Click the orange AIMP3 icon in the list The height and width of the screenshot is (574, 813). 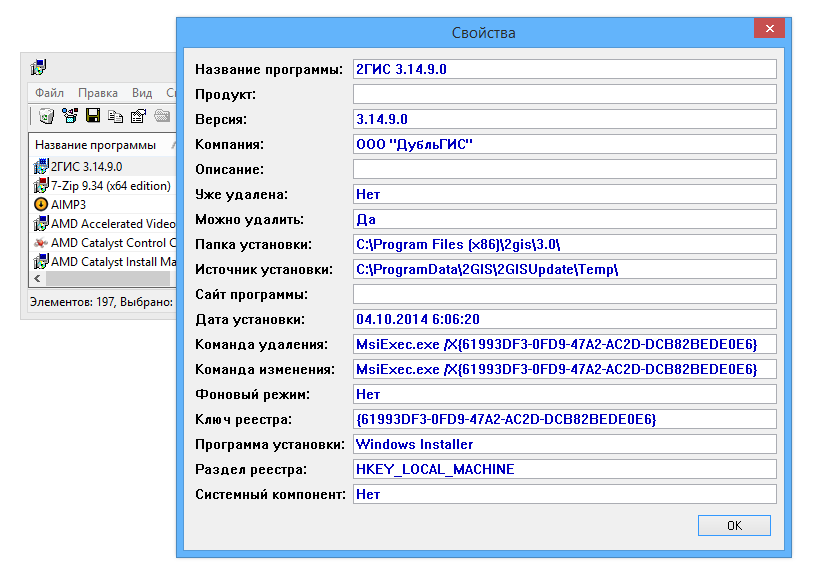(41, 204)
